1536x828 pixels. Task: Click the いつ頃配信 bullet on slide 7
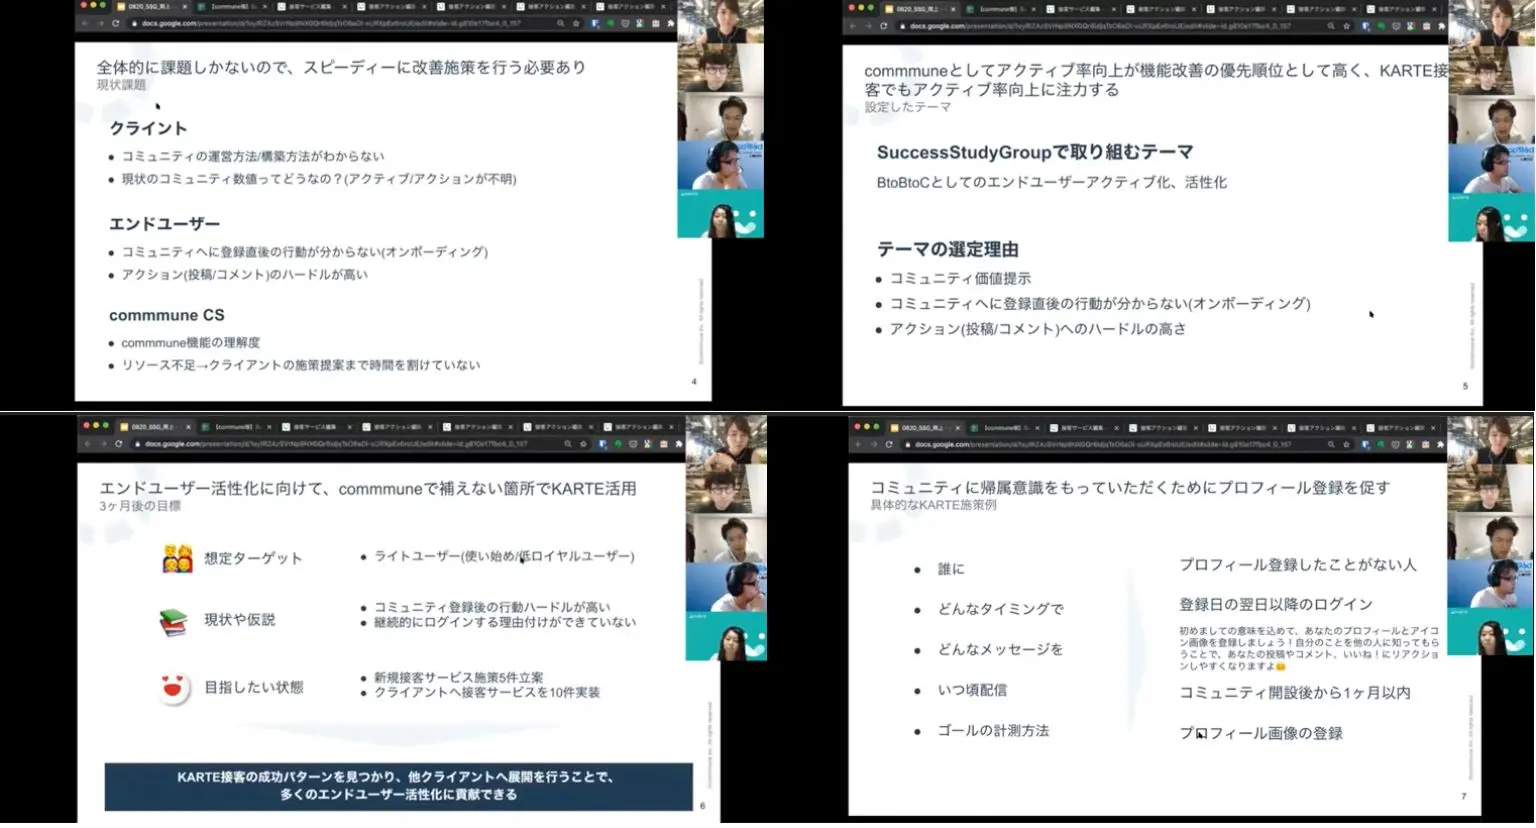[x=972, y=690]
